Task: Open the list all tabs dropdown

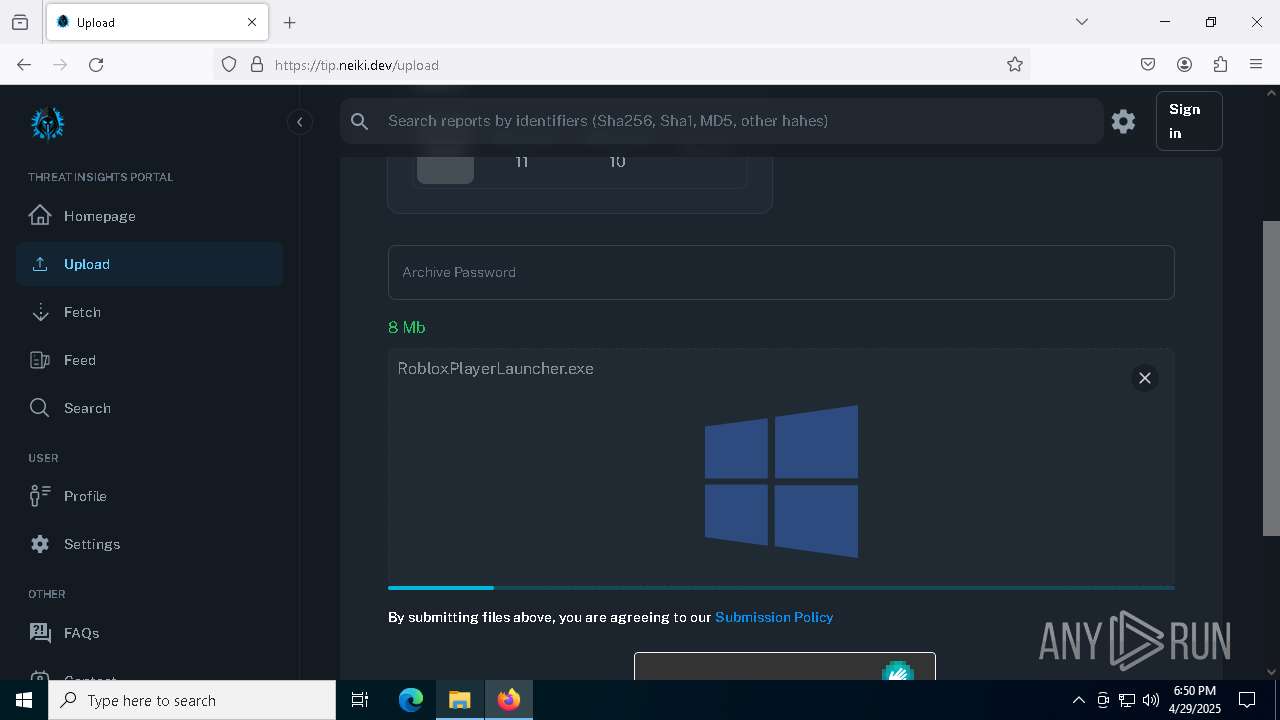Action: tap(1081, 22)
